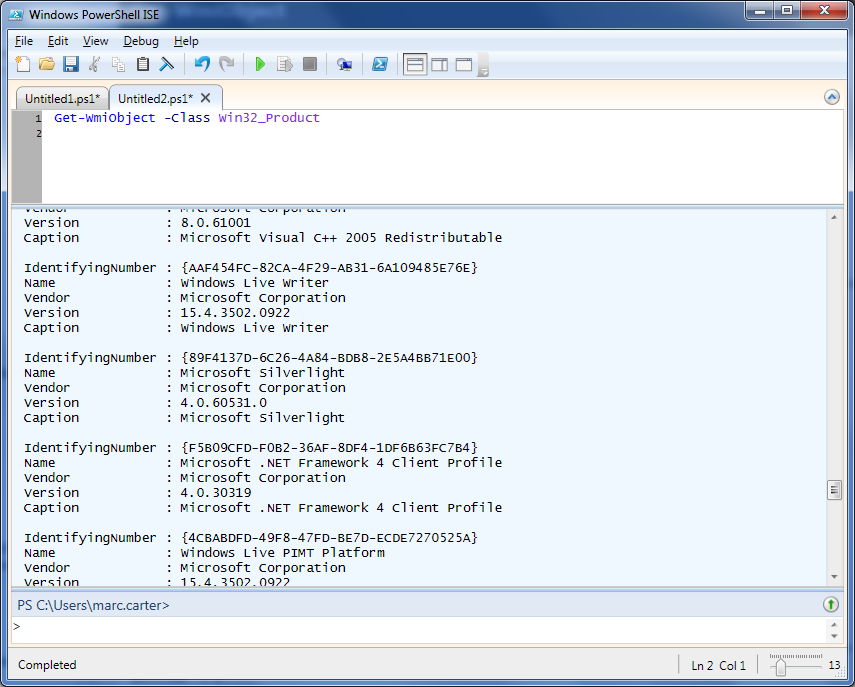Open the Help menu
This screenshot has width=855, height=687.
pyautogui.click(x=186, y=41)
